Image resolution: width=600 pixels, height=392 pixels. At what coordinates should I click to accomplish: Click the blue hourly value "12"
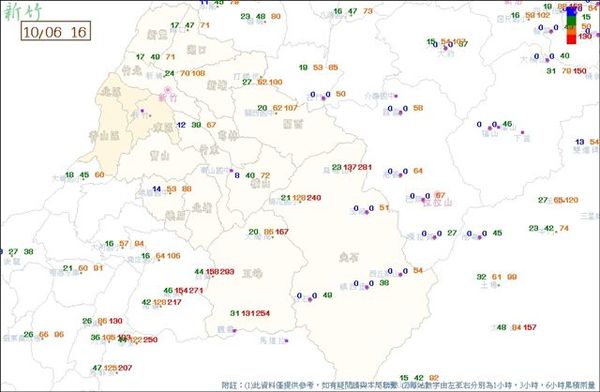point(181,125)
